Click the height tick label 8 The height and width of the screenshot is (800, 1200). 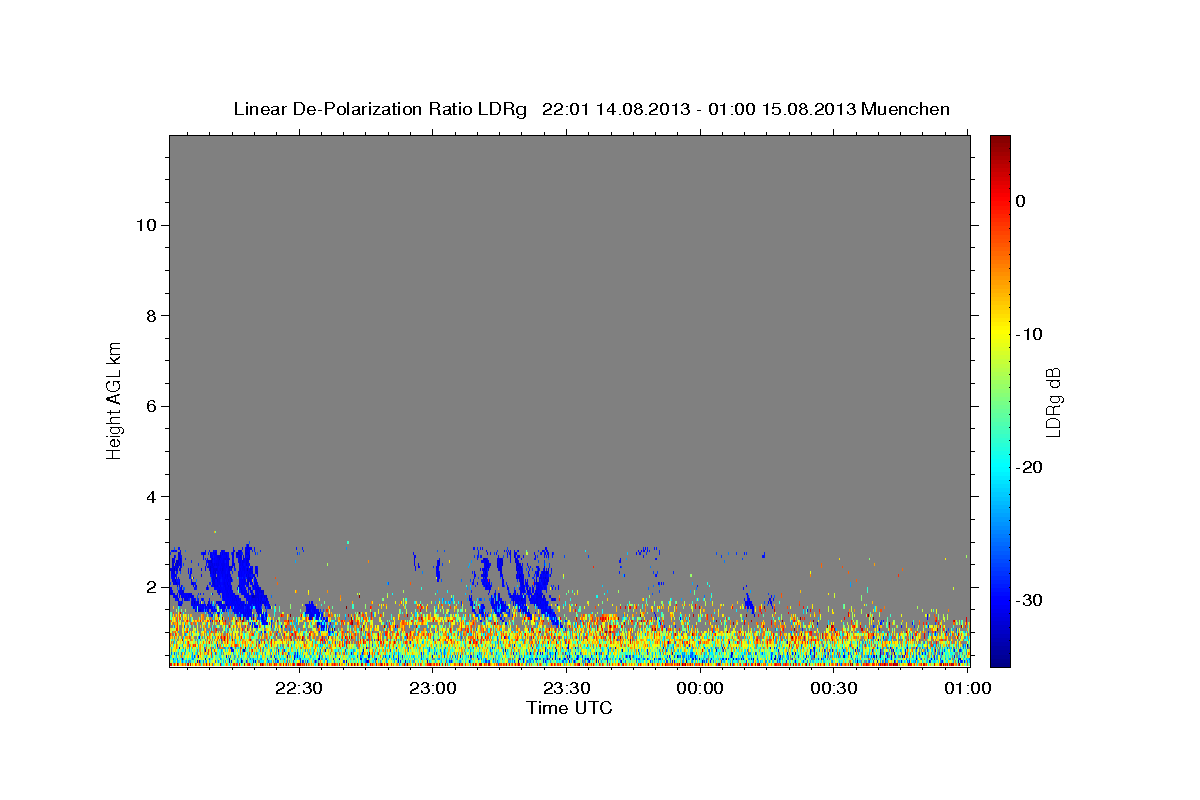[150, 316]
